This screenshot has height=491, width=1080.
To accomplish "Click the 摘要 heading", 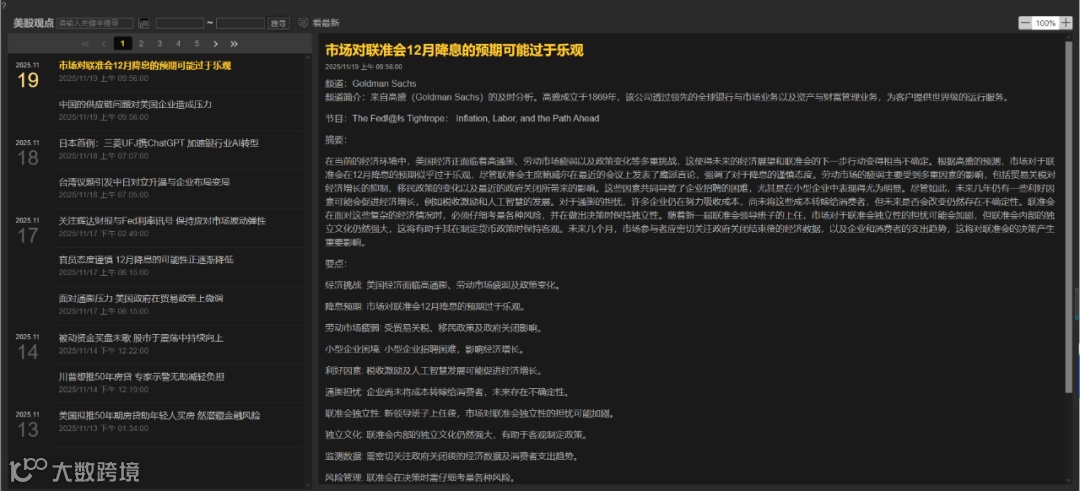I will point(336,140).
